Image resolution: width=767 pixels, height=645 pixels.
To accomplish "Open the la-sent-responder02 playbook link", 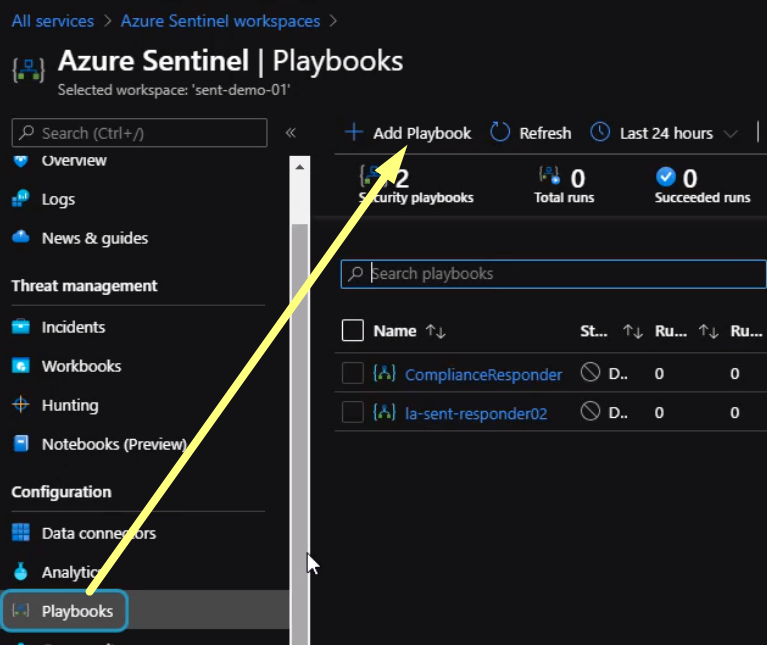I will 476,414.
